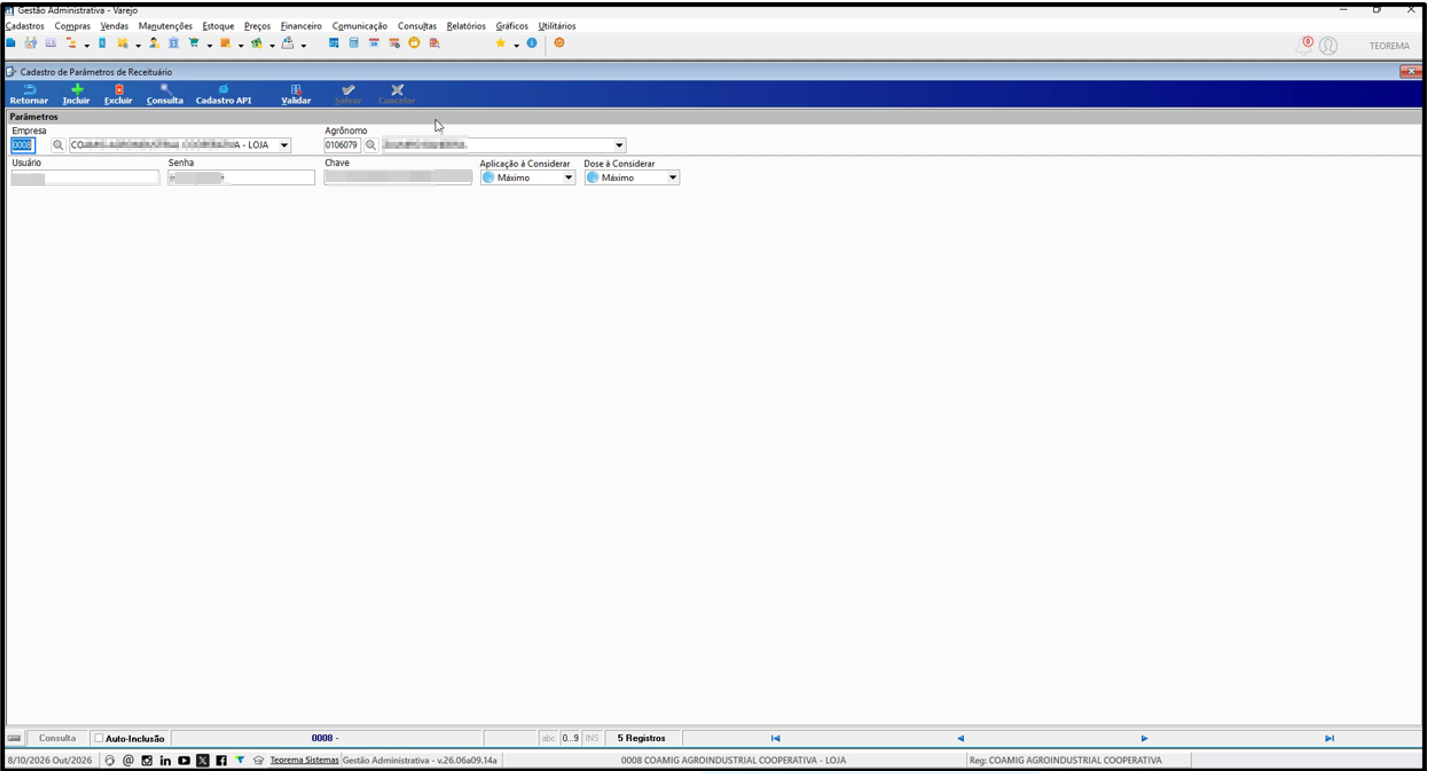Go to the previous record
This screenshot has width=1429, height=774.
coord(960,739)
